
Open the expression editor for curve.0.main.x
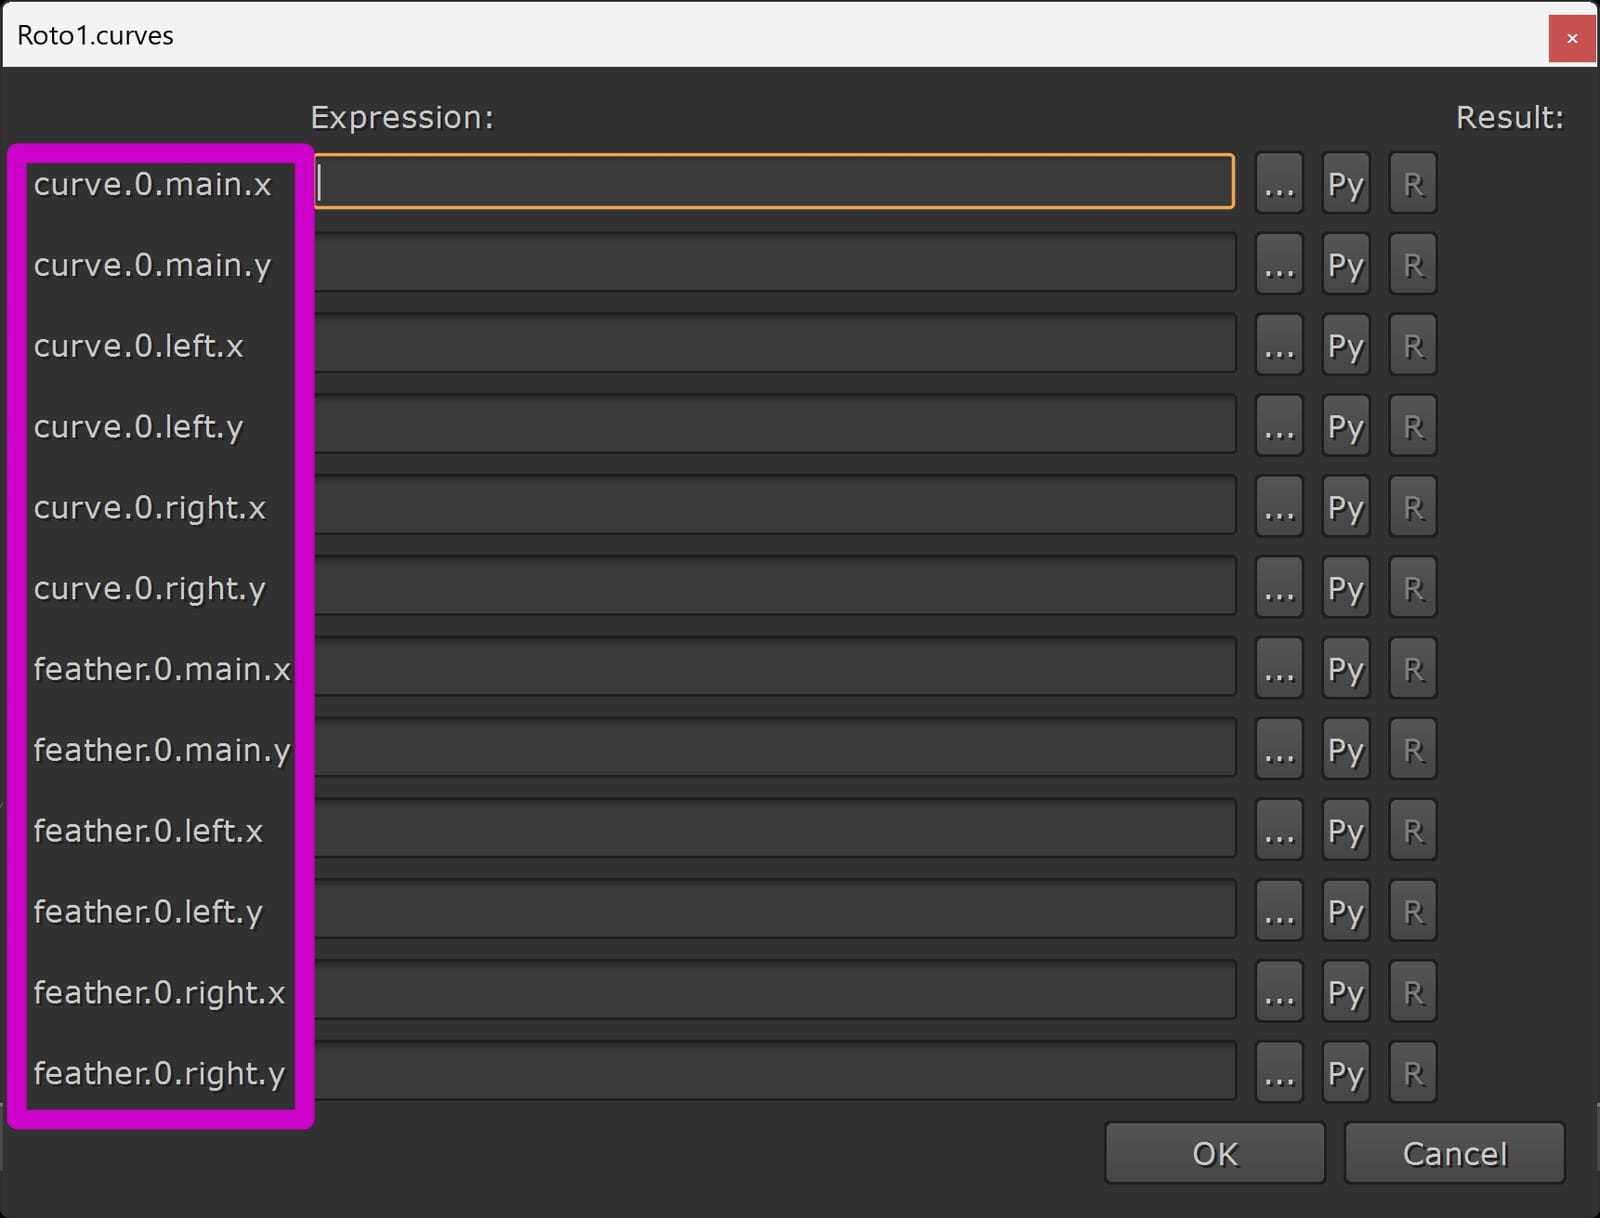click(1279, 183)
